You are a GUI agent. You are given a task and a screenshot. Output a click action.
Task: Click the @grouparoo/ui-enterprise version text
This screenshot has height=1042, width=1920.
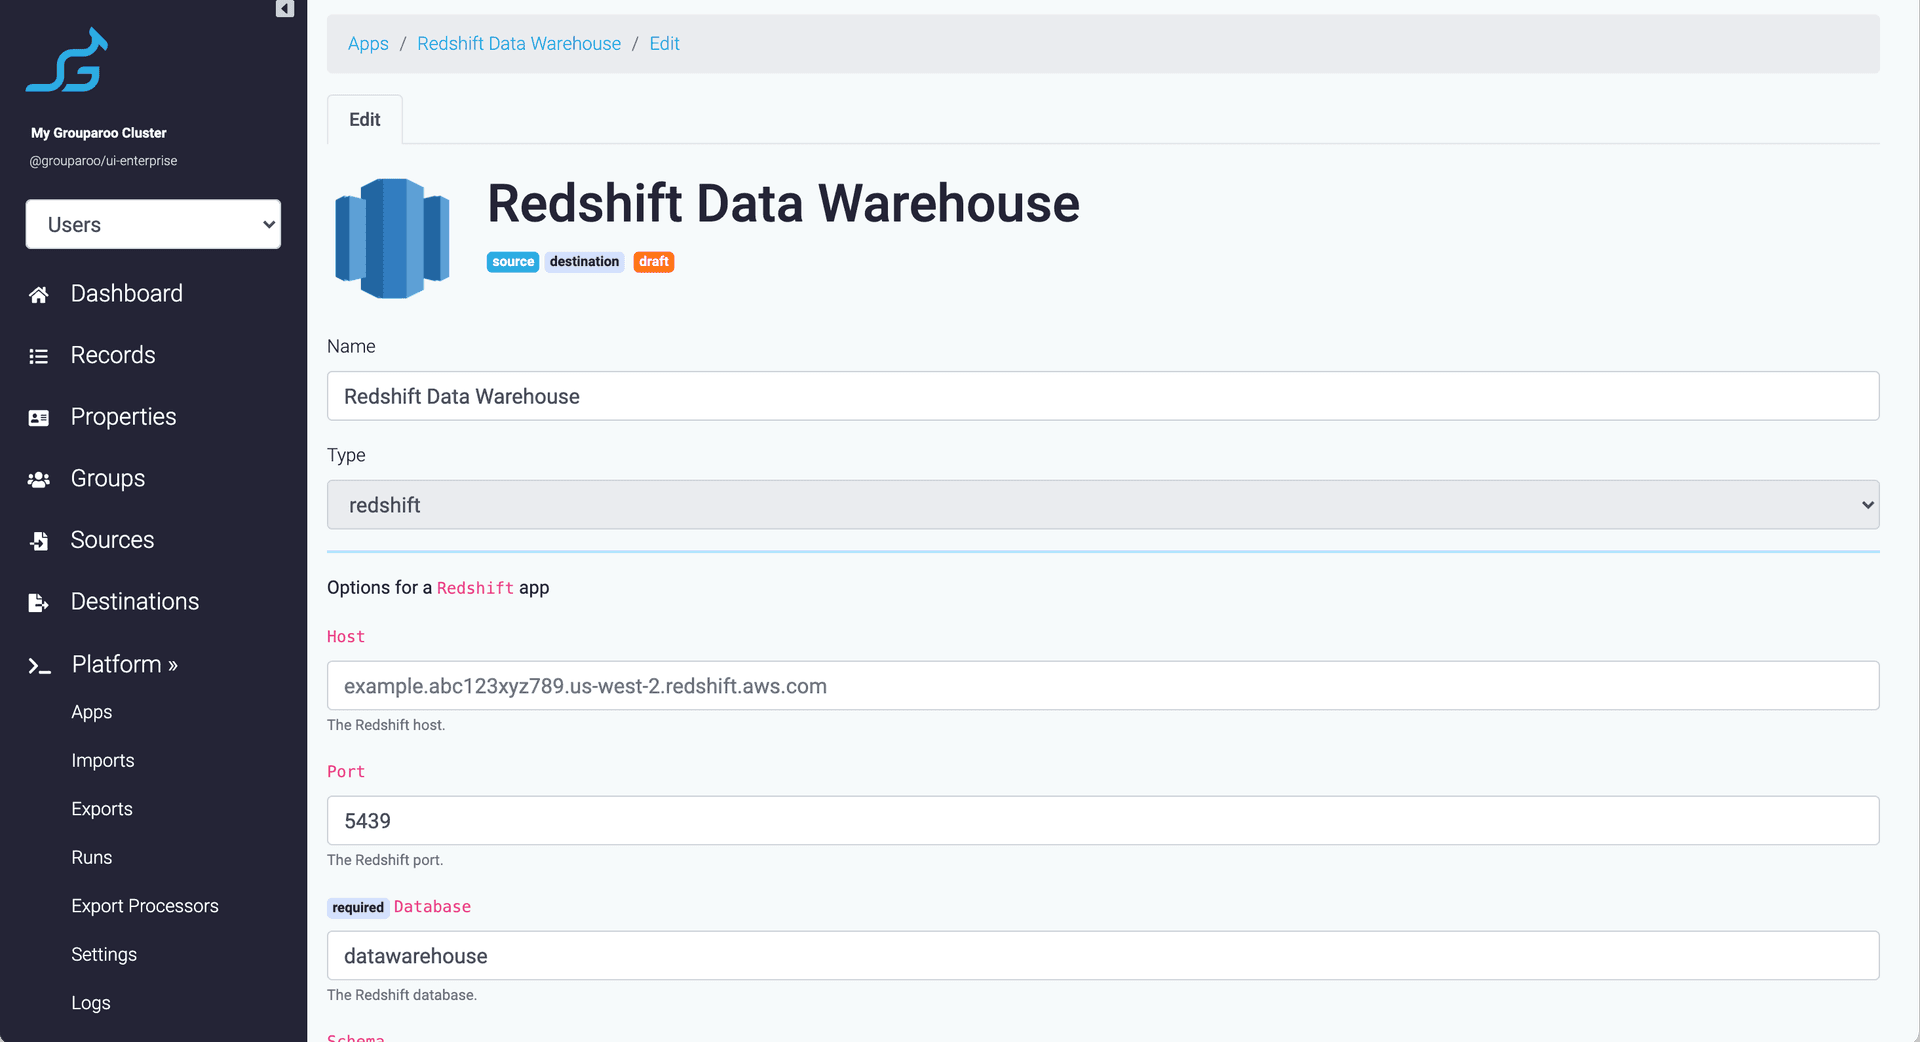tap(103, 161)
